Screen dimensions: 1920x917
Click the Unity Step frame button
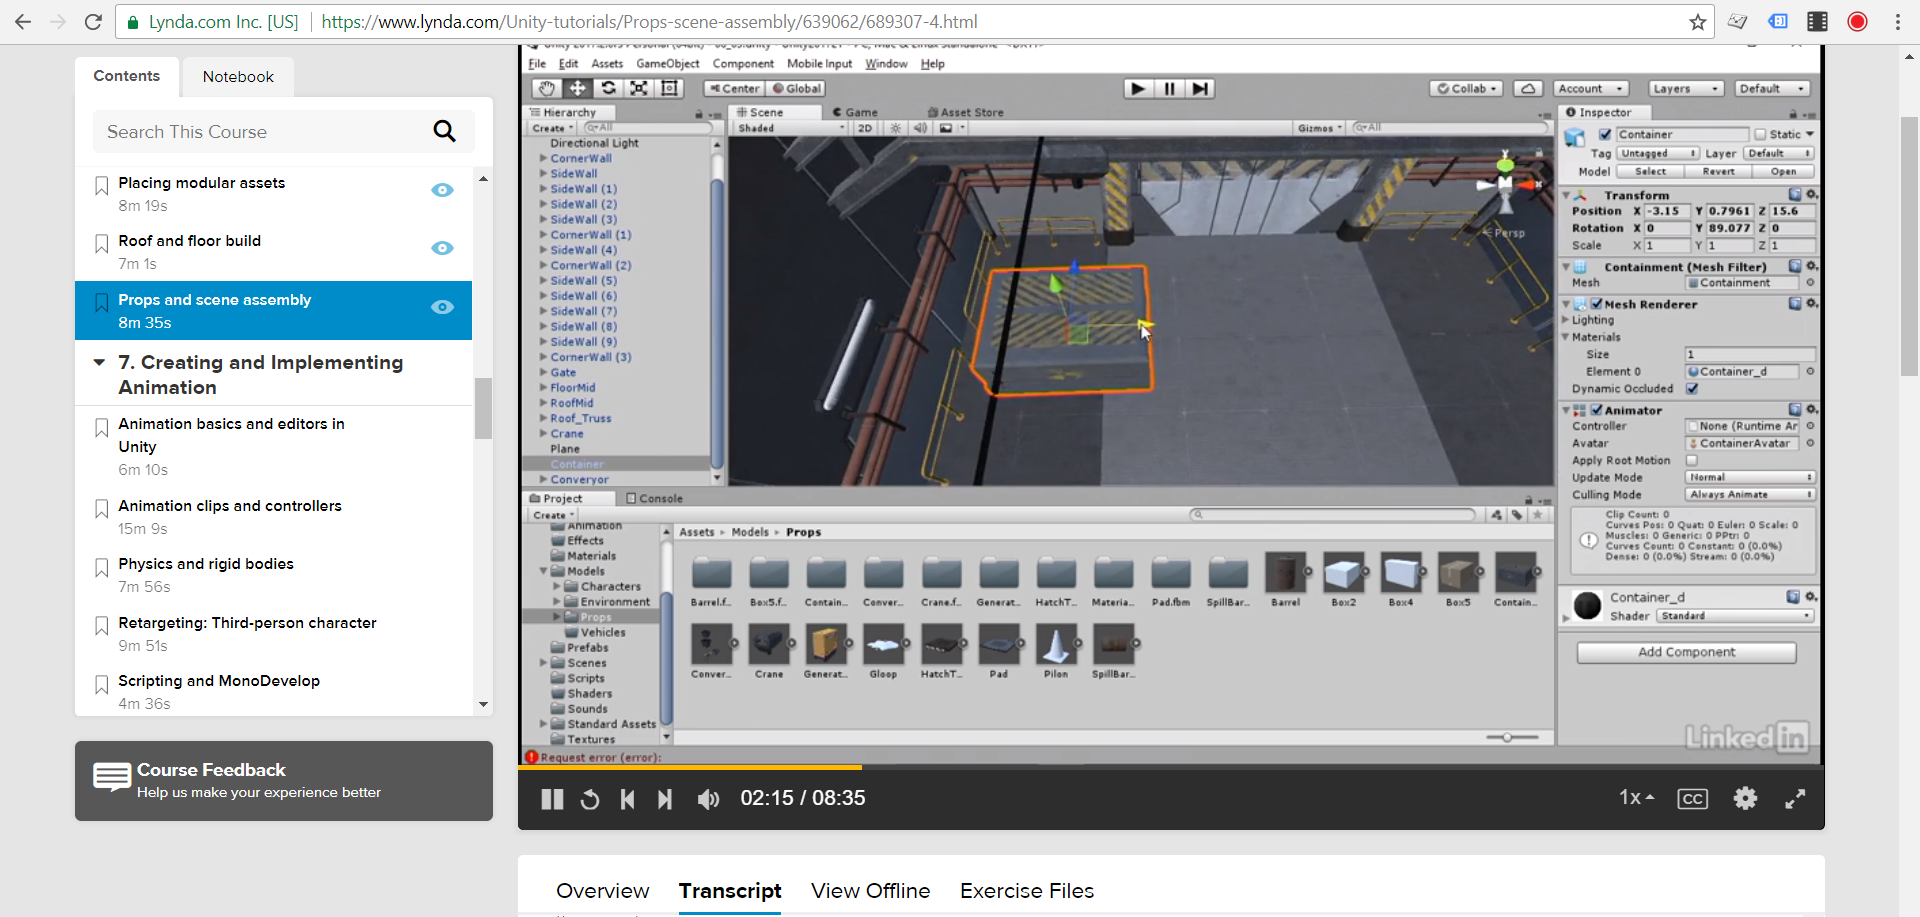pos(1200,89)
